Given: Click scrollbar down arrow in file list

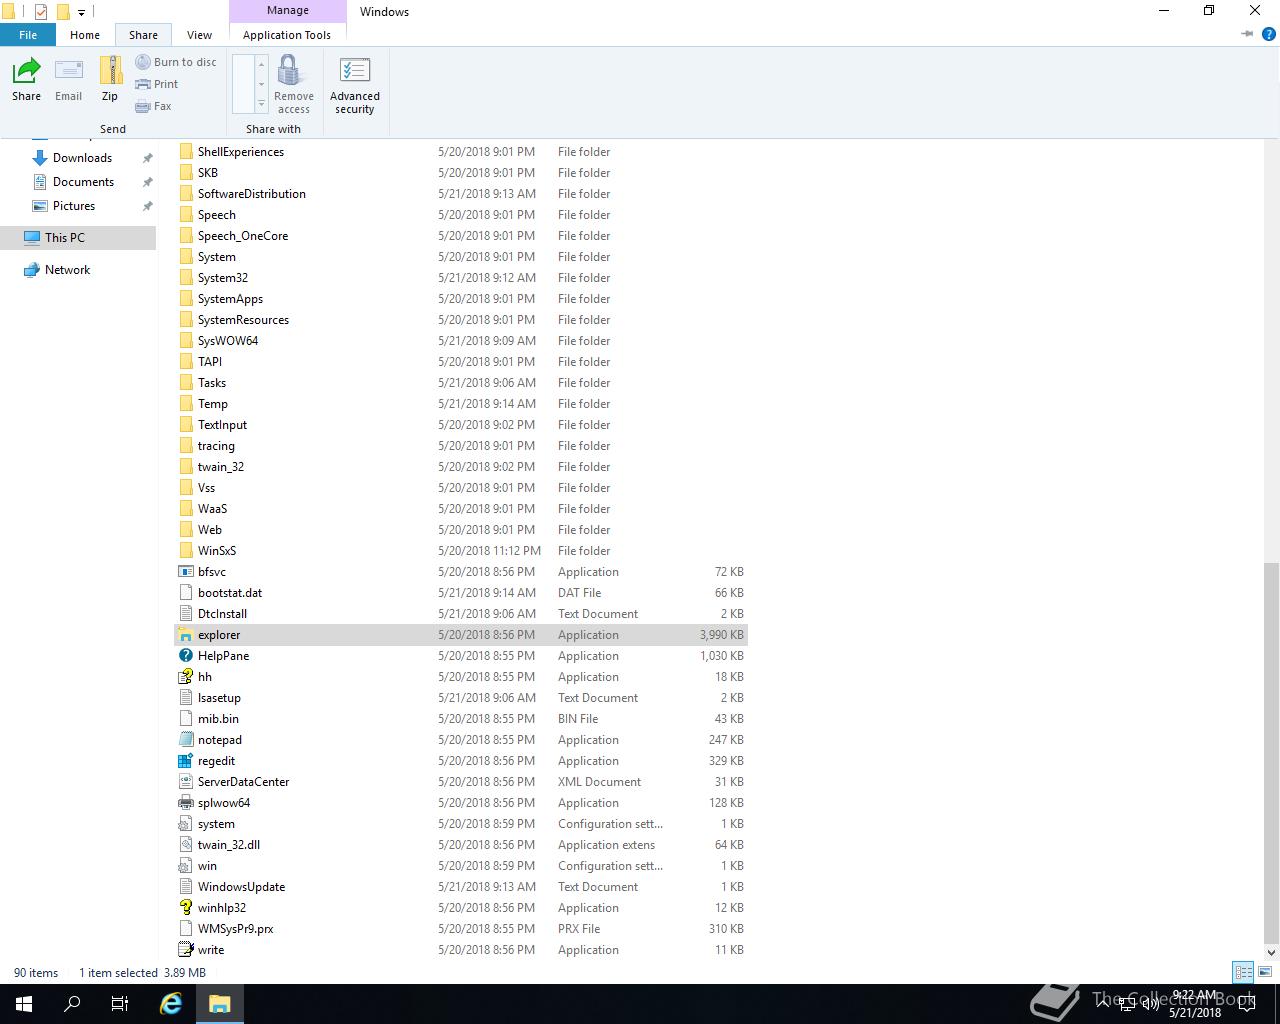Looking at the screenshot, I should [x=1271, y=951].
